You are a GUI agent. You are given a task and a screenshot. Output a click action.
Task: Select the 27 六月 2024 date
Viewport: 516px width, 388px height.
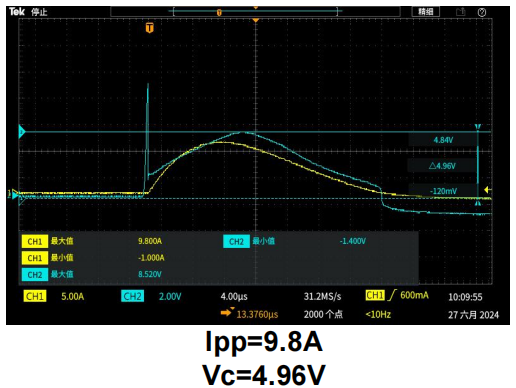click(473, 315)
